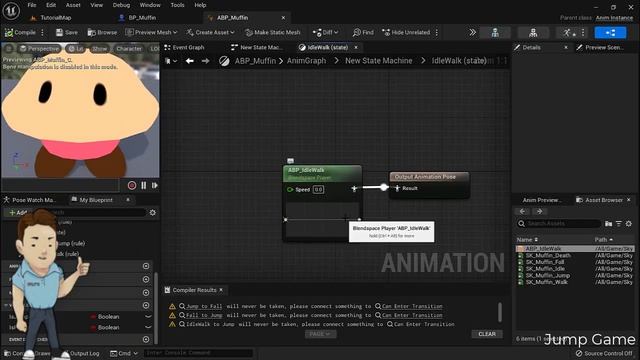Click the Fall to Jump warning link
The image size is (640, 360).
204,315
